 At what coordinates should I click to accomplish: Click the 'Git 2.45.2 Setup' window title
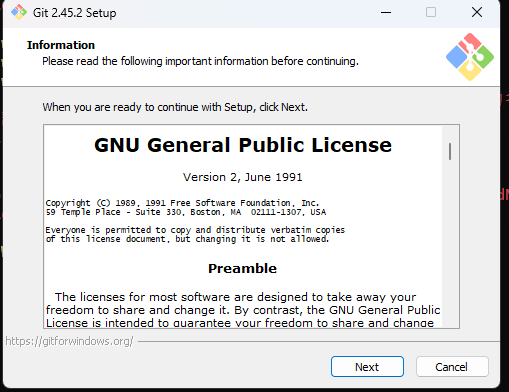click(74, 13)
